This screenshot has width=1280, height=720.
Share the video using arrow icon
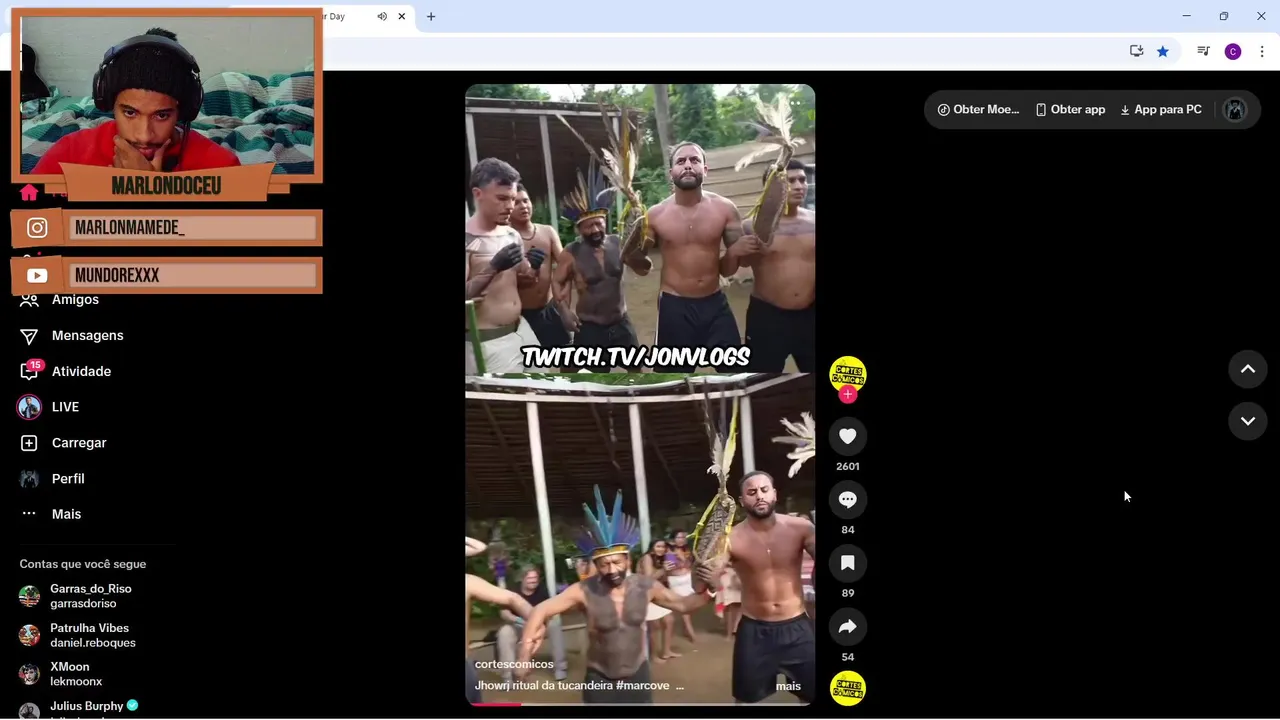[x=847, y=627]
